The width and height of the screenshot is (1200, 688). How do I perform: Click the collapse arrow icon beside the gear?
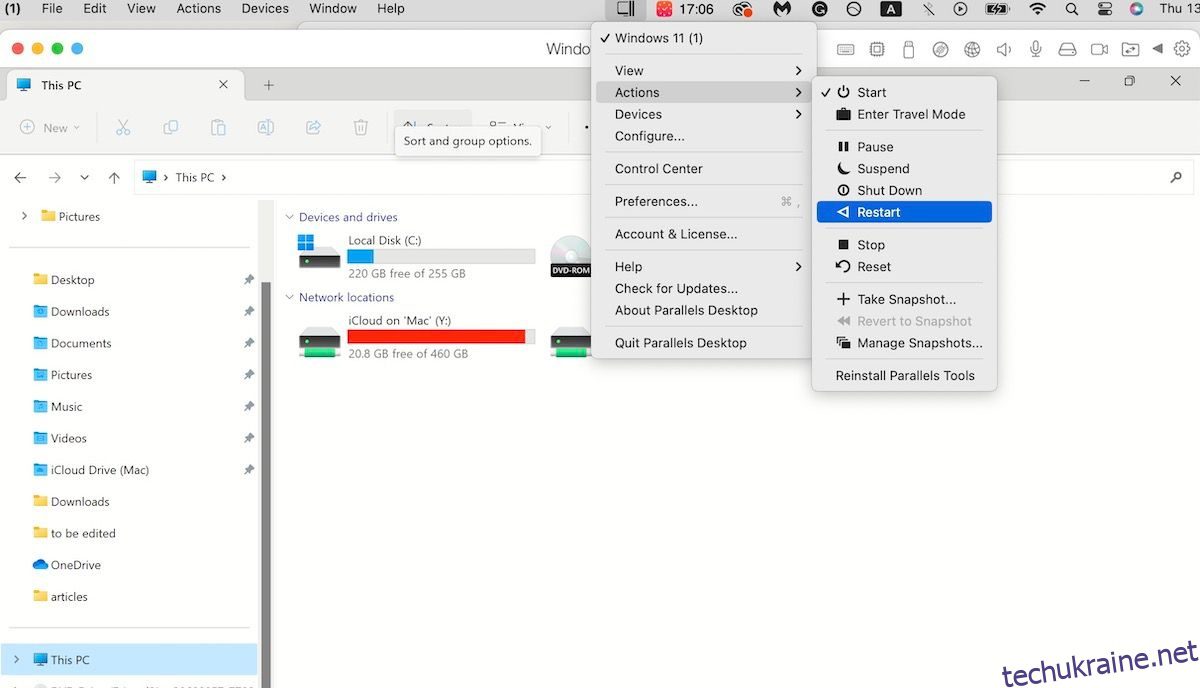click(1157, 49)
